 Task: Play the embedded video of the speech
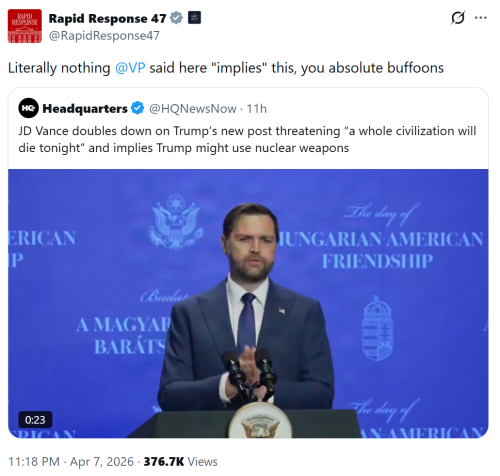pos(248,304)
